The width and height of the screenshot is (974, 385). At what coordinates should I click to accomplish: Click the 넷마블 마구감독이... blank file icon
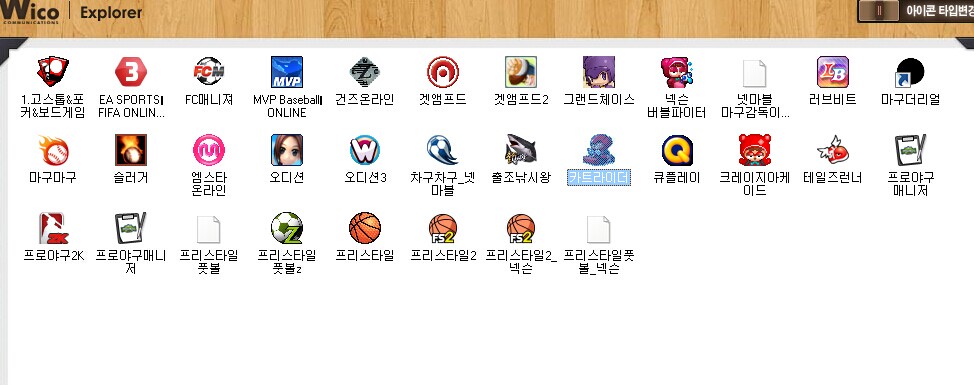755,73
